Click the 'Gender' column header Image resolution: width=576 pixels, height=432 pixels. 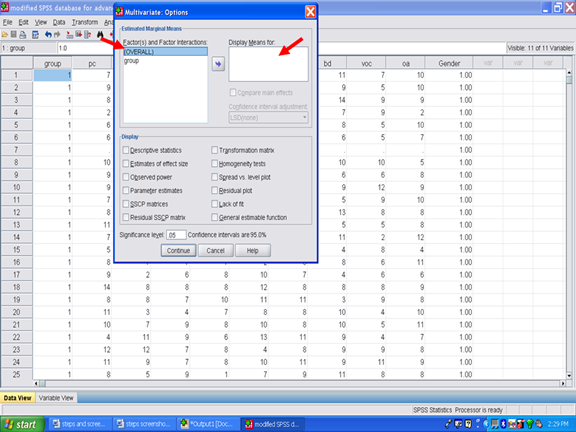tap(449, 64)
